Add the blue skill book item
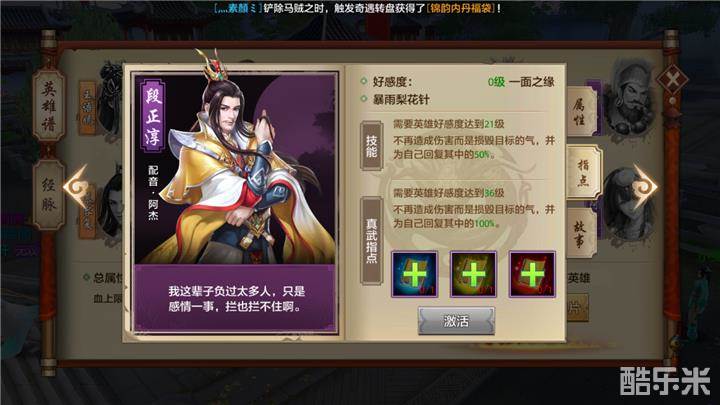 (x=414, y=274)
